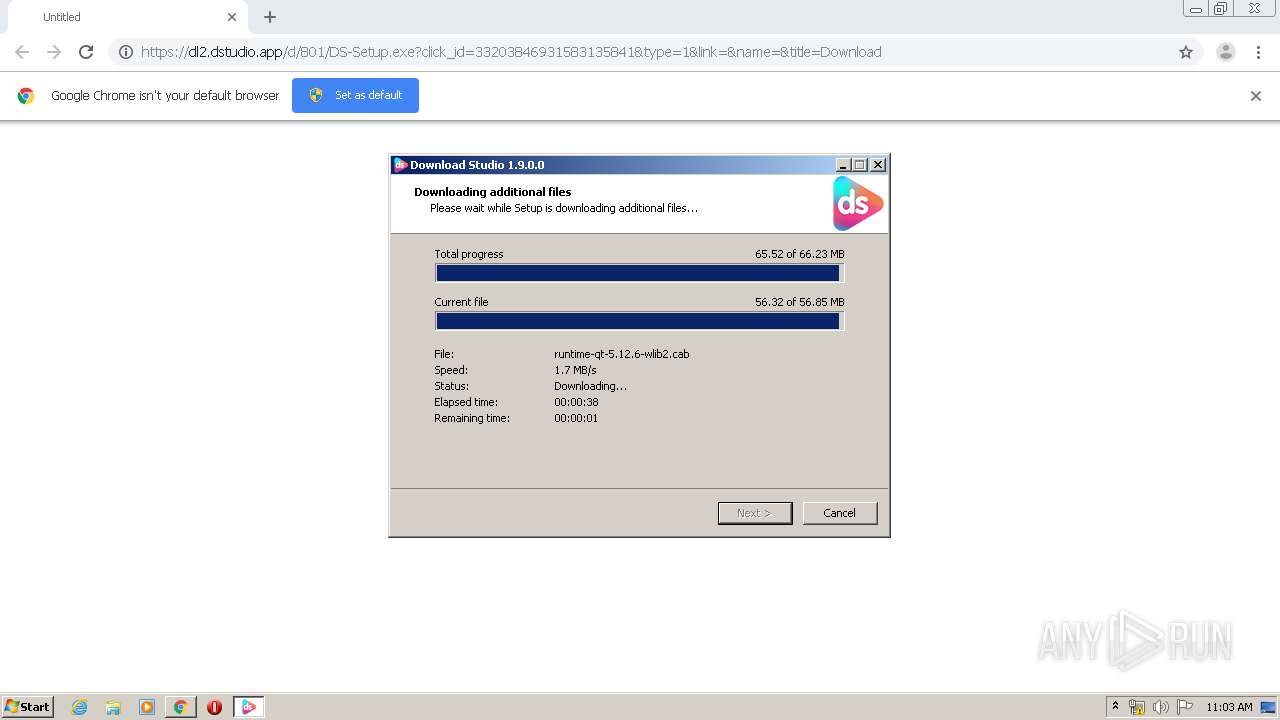Click the Set as default button
Viewport: 1280px width, 720px height.
pos(355,95)
